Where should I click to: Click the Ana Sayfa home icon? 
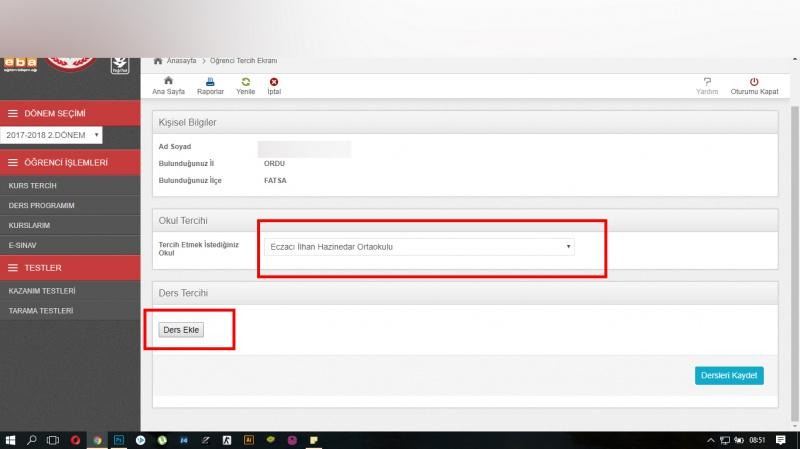pos(168,81)
